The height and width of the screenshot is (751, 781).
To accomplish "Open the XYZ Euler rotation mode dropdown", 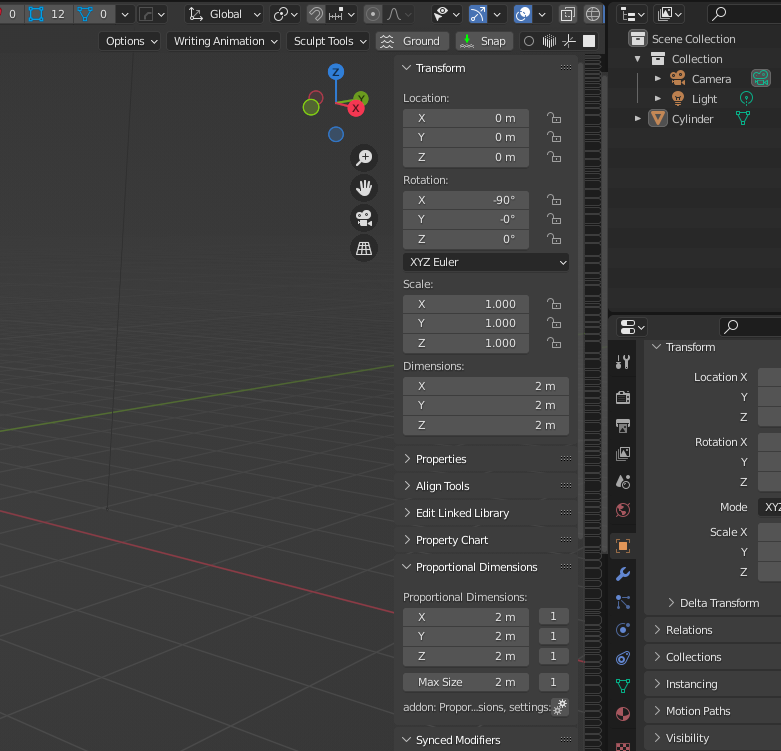I will tap(486, 262).
